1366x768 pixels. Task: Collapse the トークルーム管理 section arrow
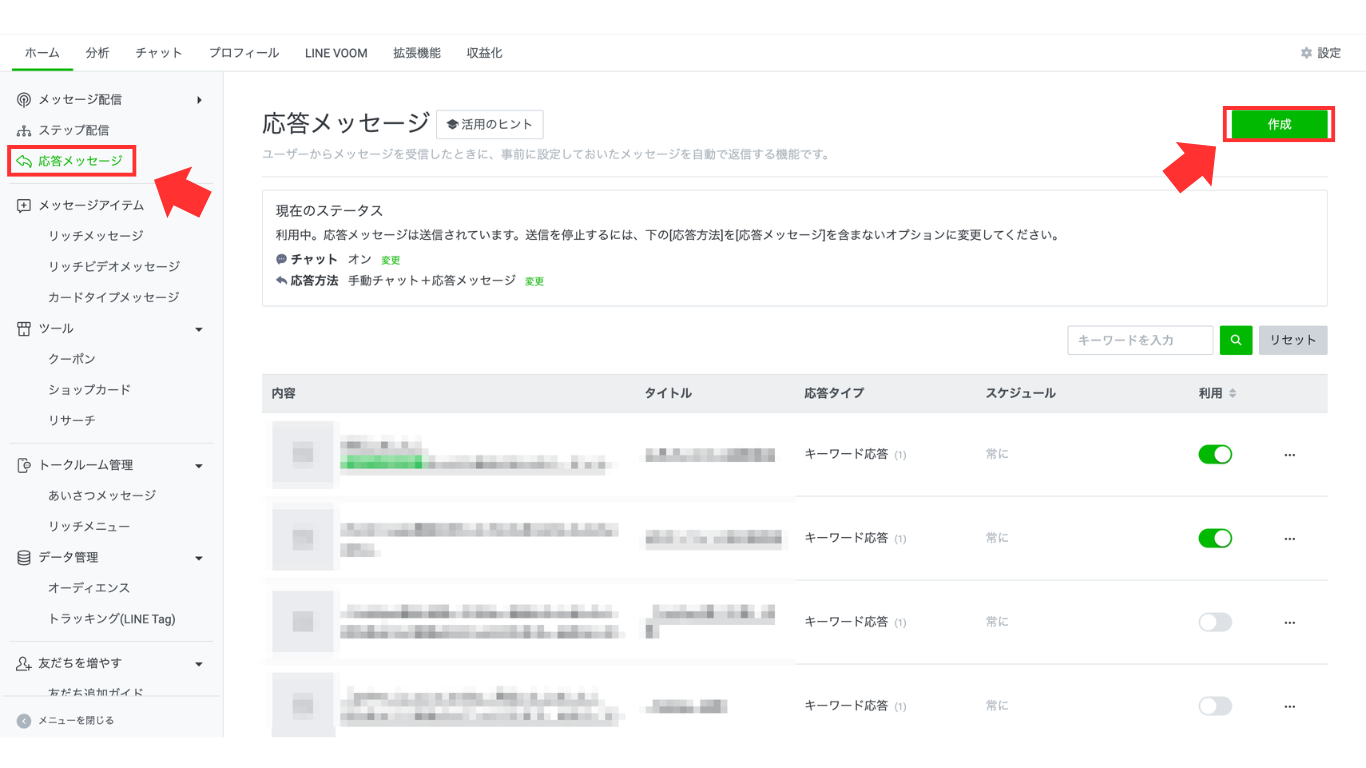point(199,466)
